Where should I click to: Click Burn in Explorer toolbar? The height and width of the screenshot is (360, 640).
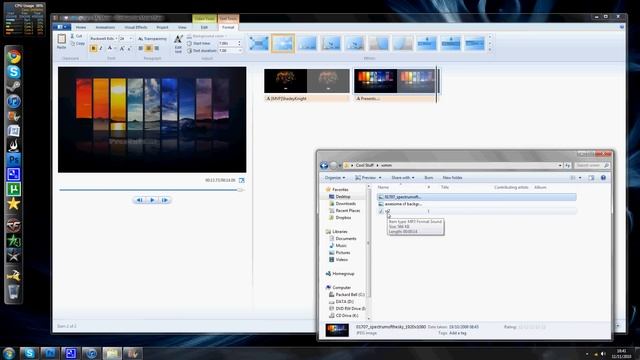pyautogui.click(x=429, y=178)
